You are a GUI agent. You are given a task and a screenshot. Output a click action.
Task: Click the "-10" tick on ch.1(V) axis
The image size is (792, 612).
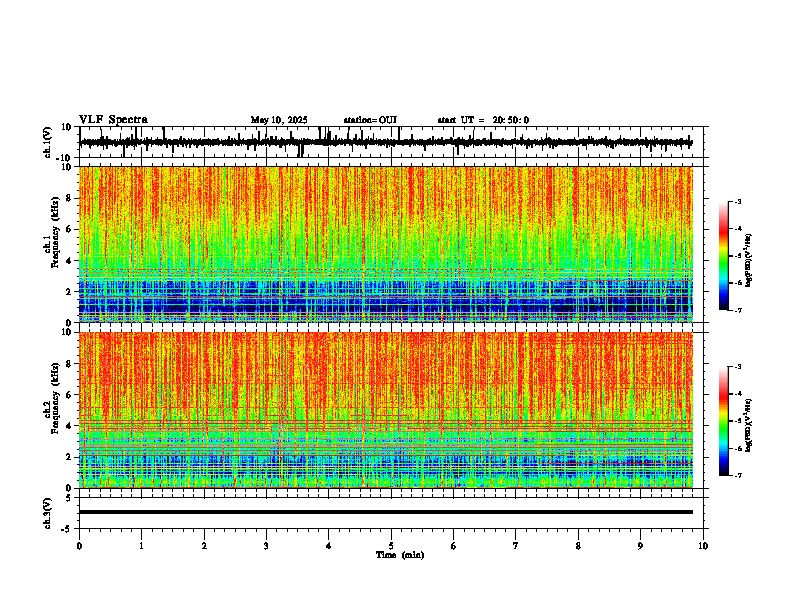(x=64, y=158)
